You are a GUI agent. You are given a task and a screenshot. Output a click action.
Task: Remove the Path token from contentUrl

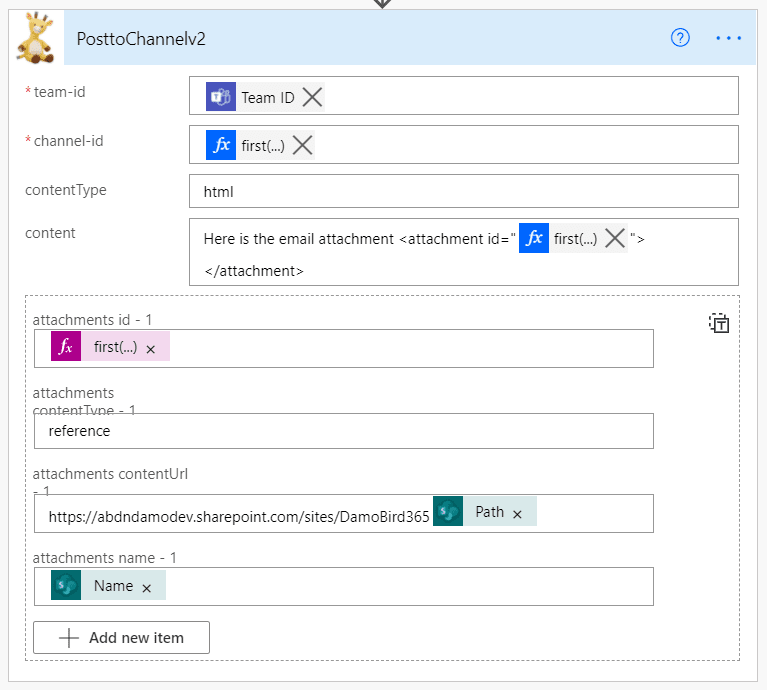coord(517,513)
